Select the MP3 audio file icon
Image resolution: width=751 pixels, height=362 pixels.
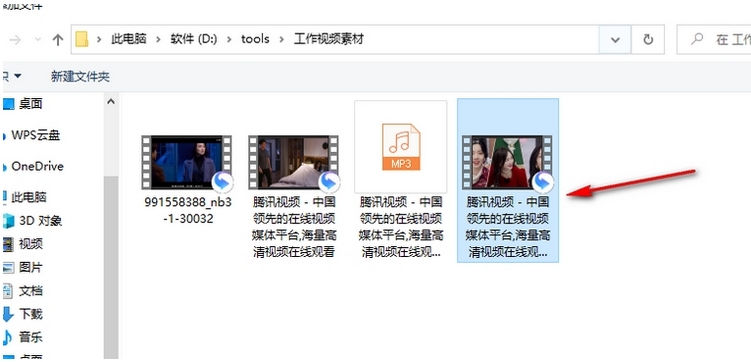[x=401, y=147]
